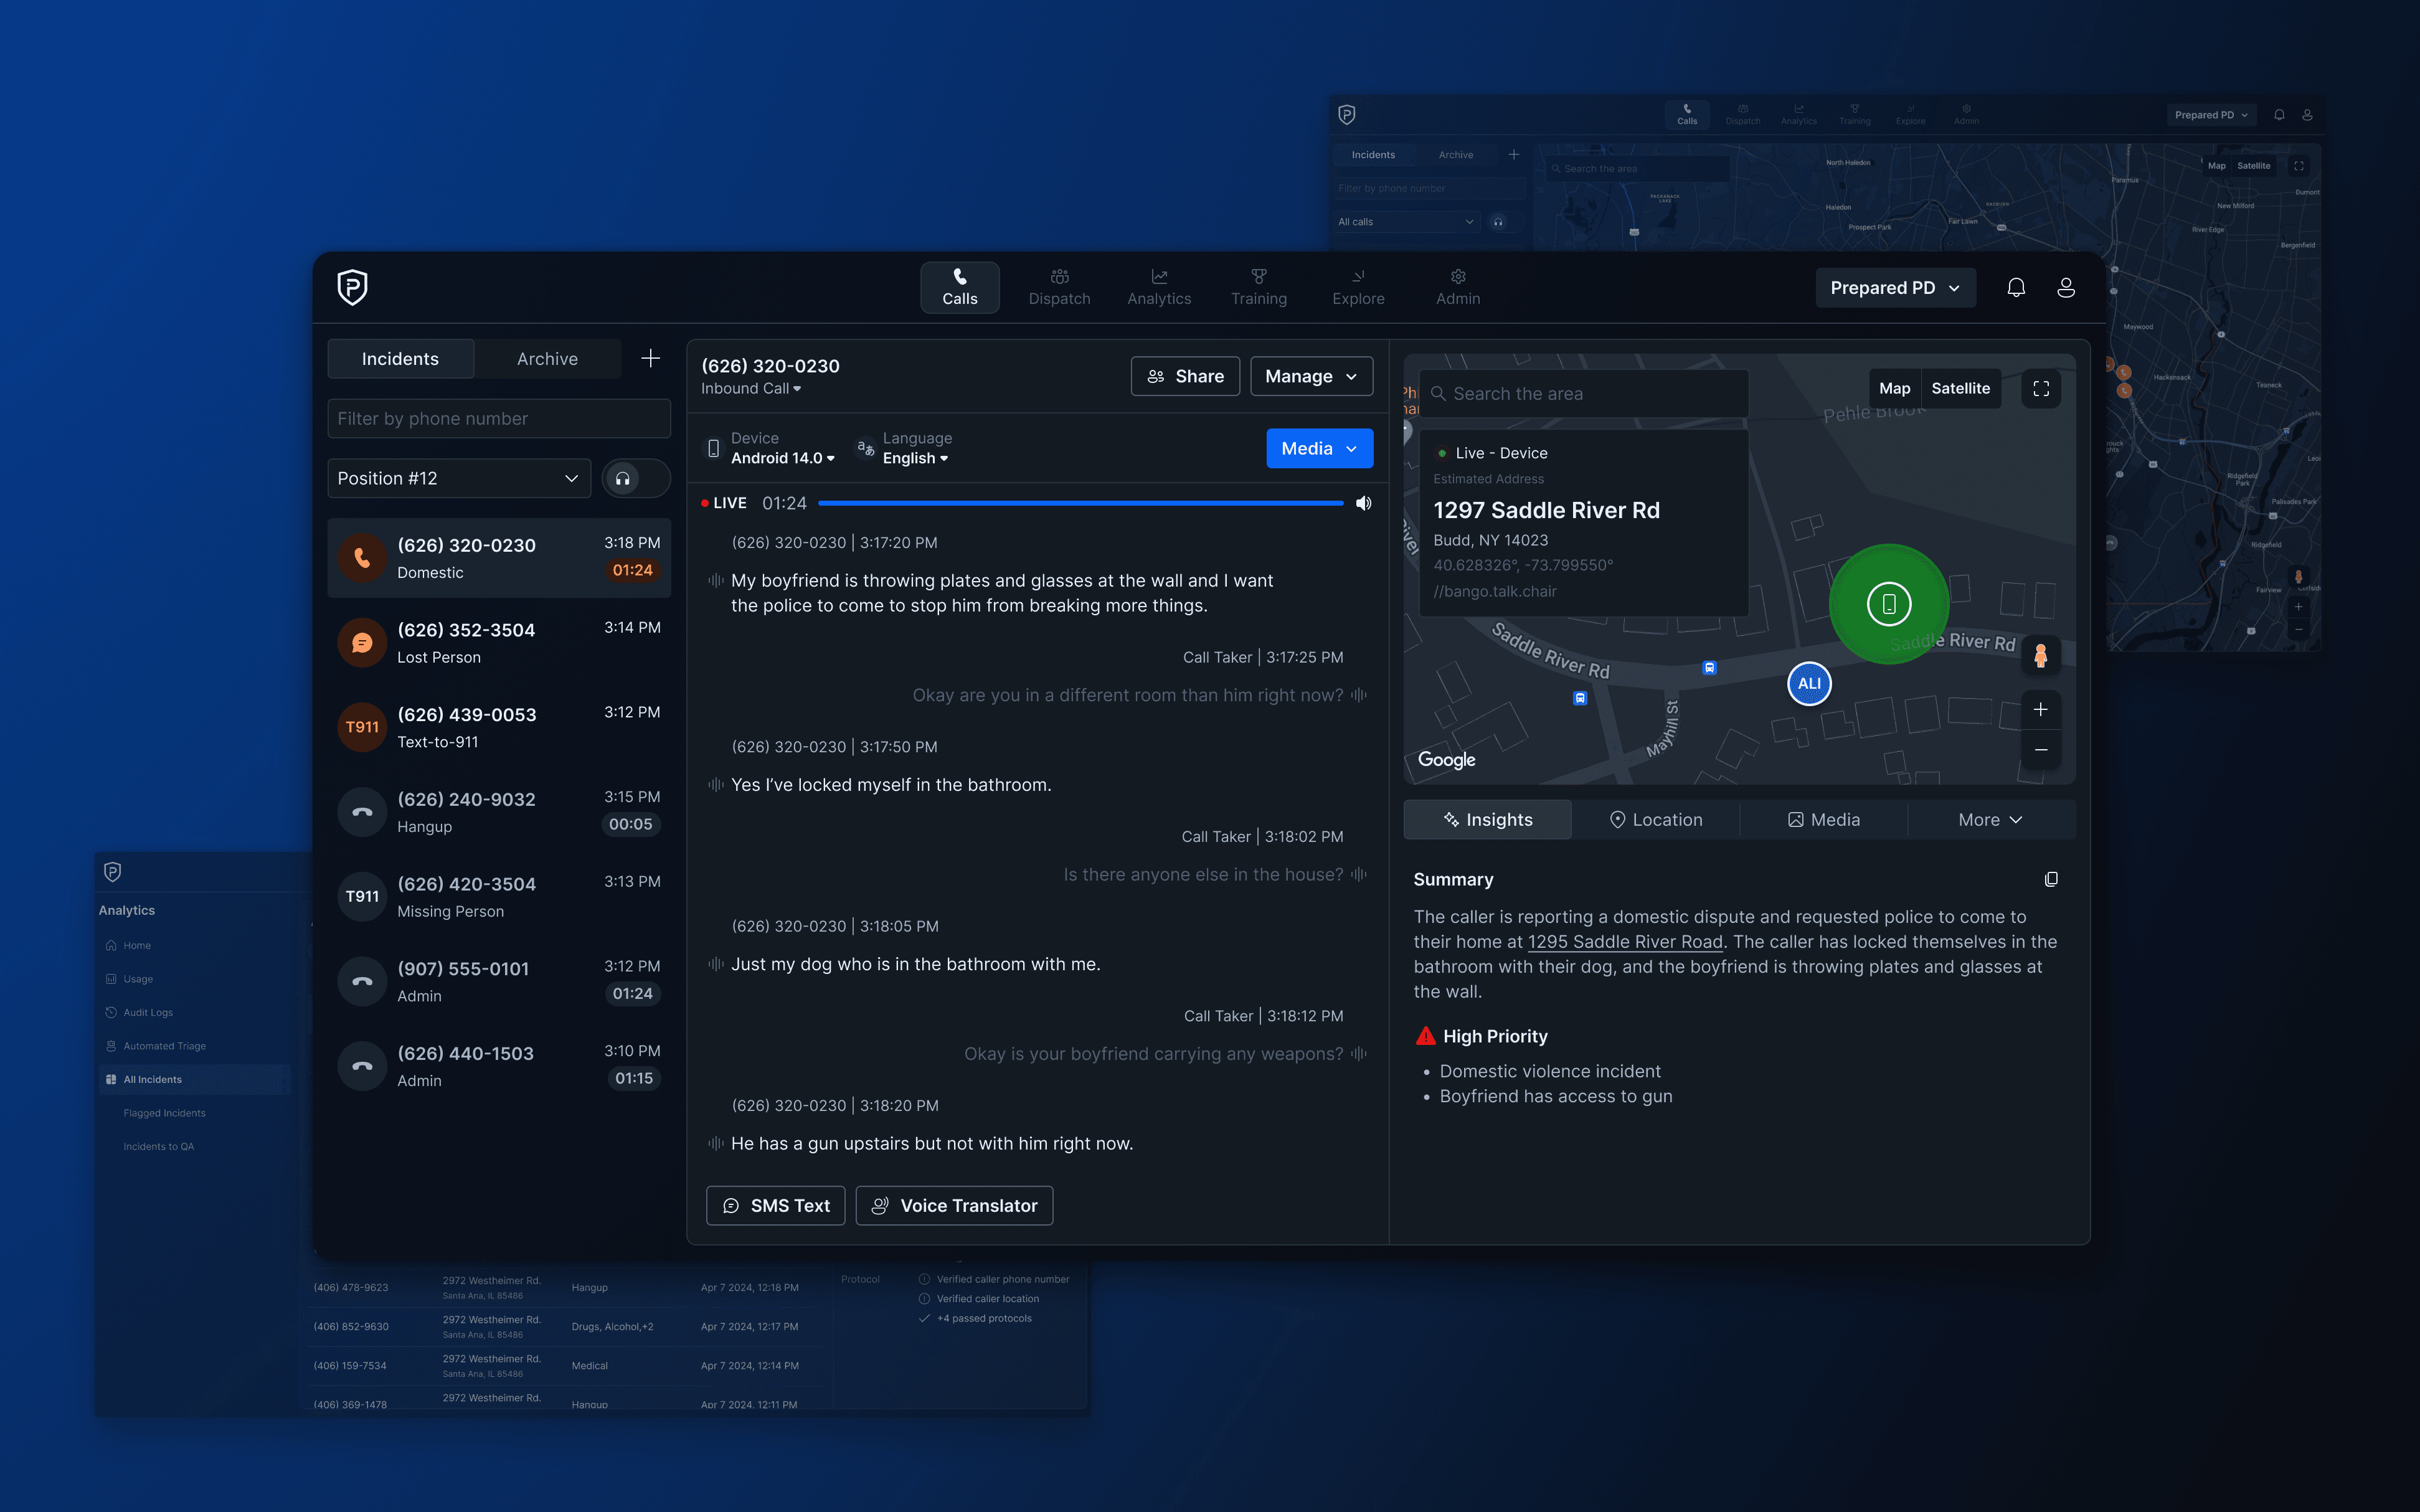The width and height of the screenshot is (2420, 1512).
Task: Mute the live call audio speaker
Action: pos(1363,503)
